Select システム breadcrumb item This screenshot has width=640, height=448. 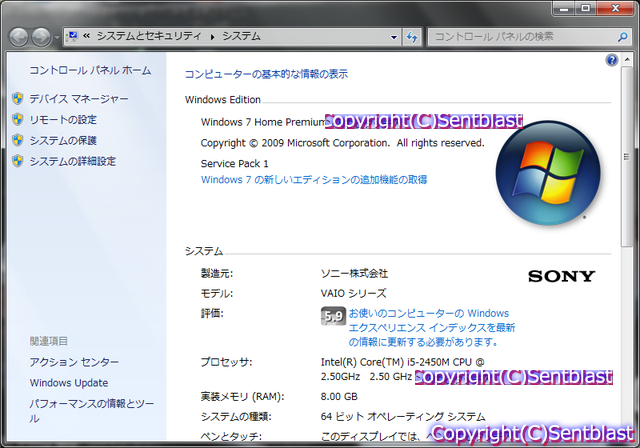pyautogui.click(x=241, y=36)
